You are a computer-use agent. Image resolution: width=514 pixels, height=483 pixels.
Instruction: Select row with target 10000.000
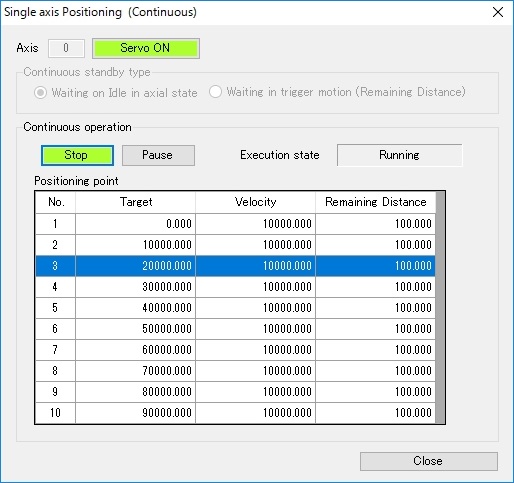(x=235, y=245)
